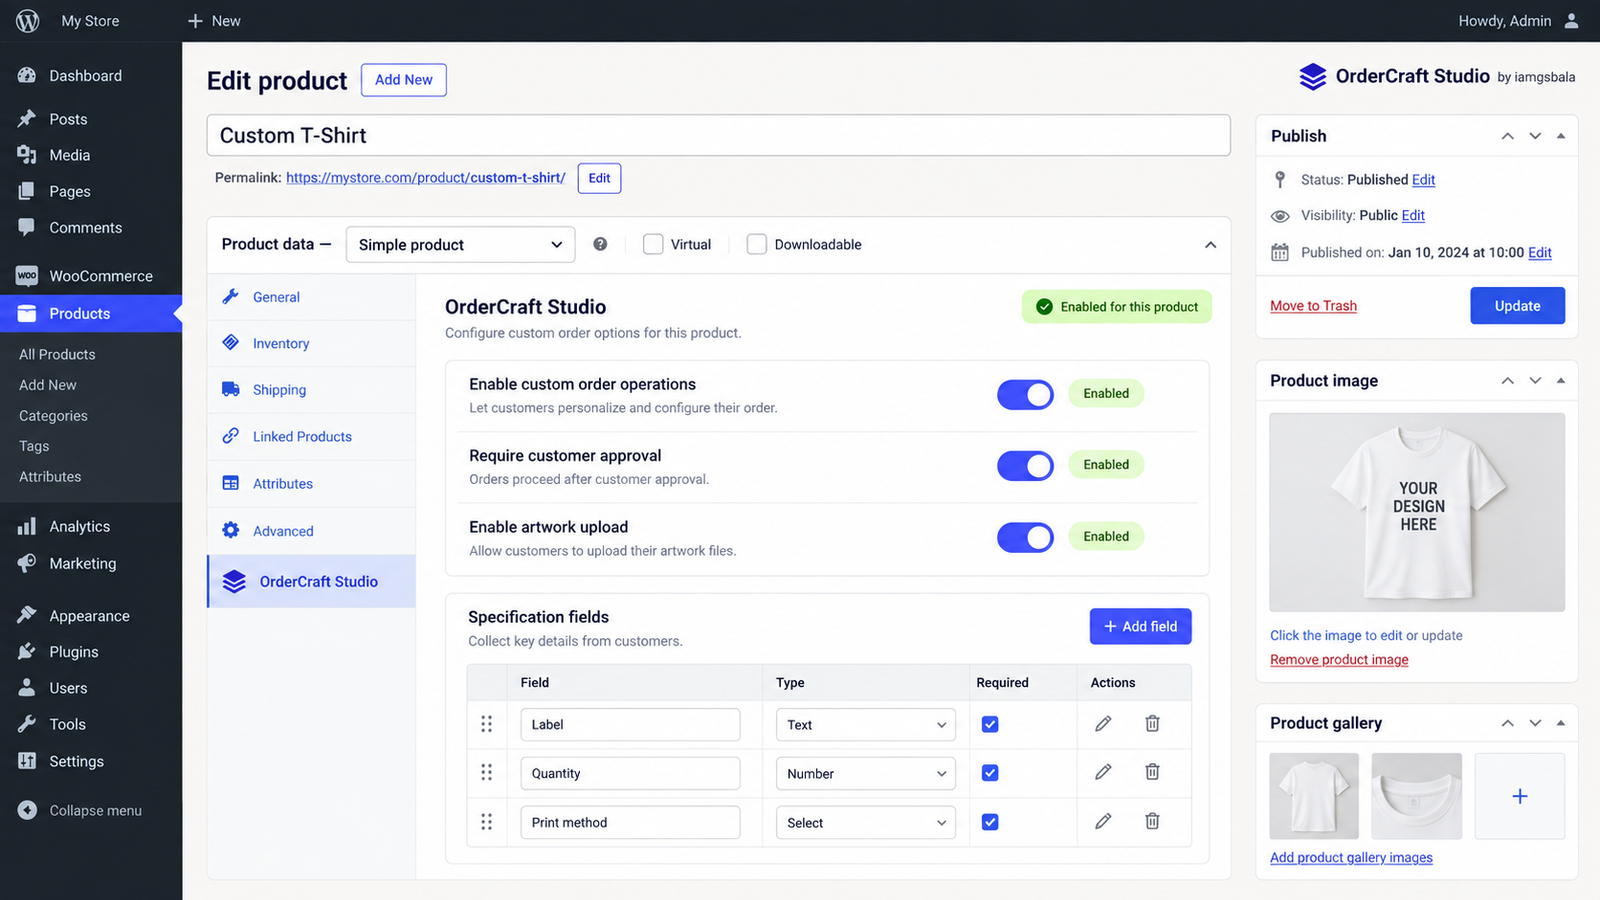The image size is (1600, 900).
Task: Open the Number type dropdown for Quantity
Action: (866, 774)
